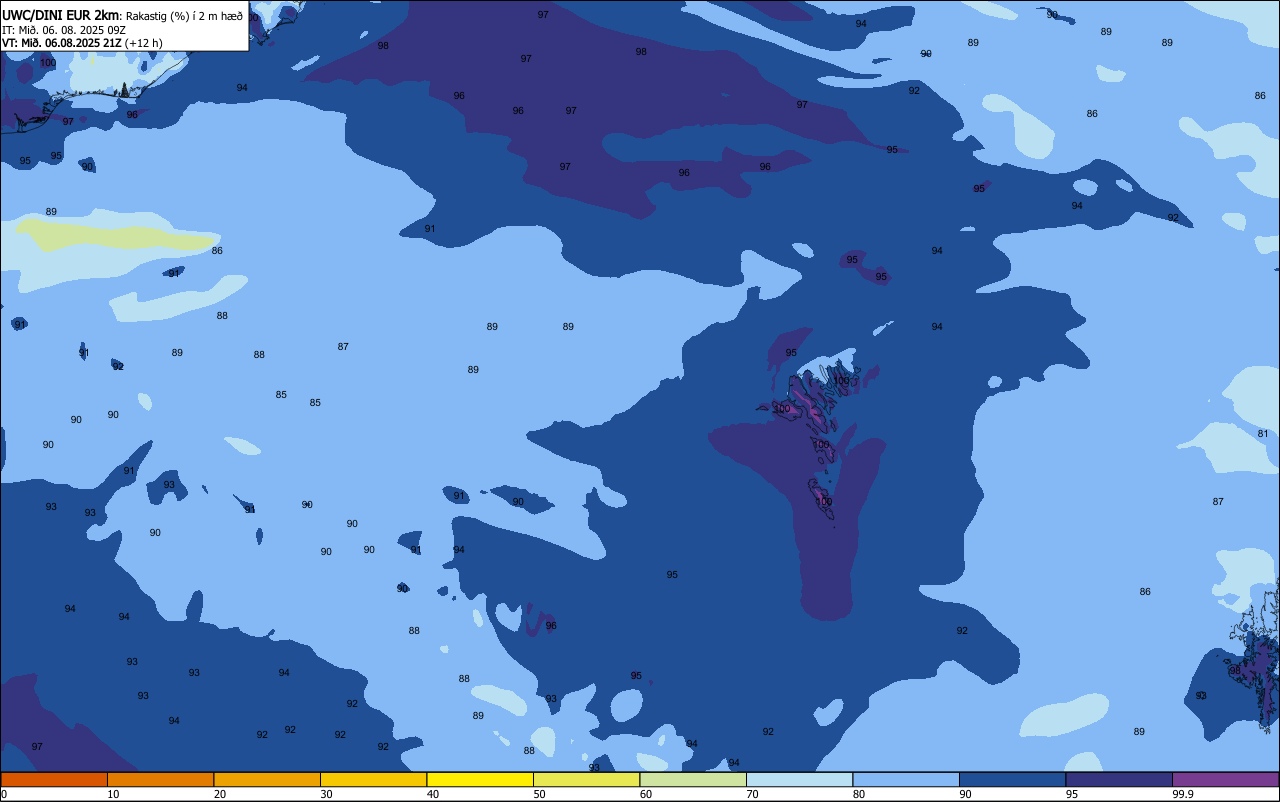Click the 30–40 golden legend swatch
This screenshot has height=802, width=1280.
click(373, 779)
